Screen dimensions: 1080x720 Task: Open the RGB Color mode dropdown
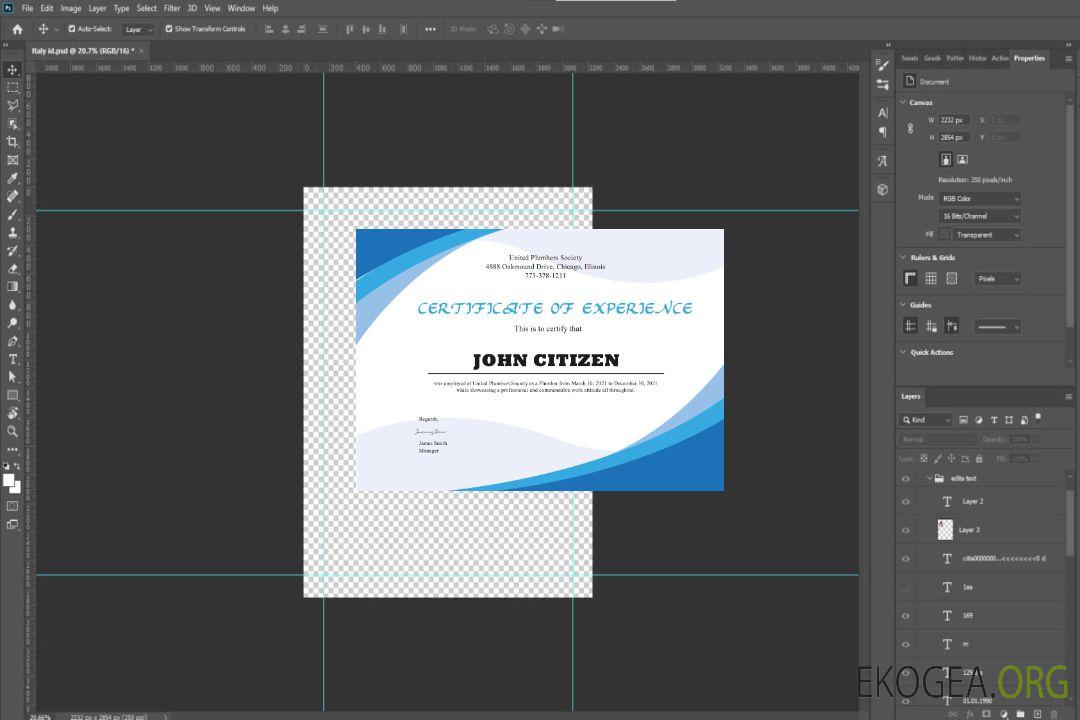point(979,198)
